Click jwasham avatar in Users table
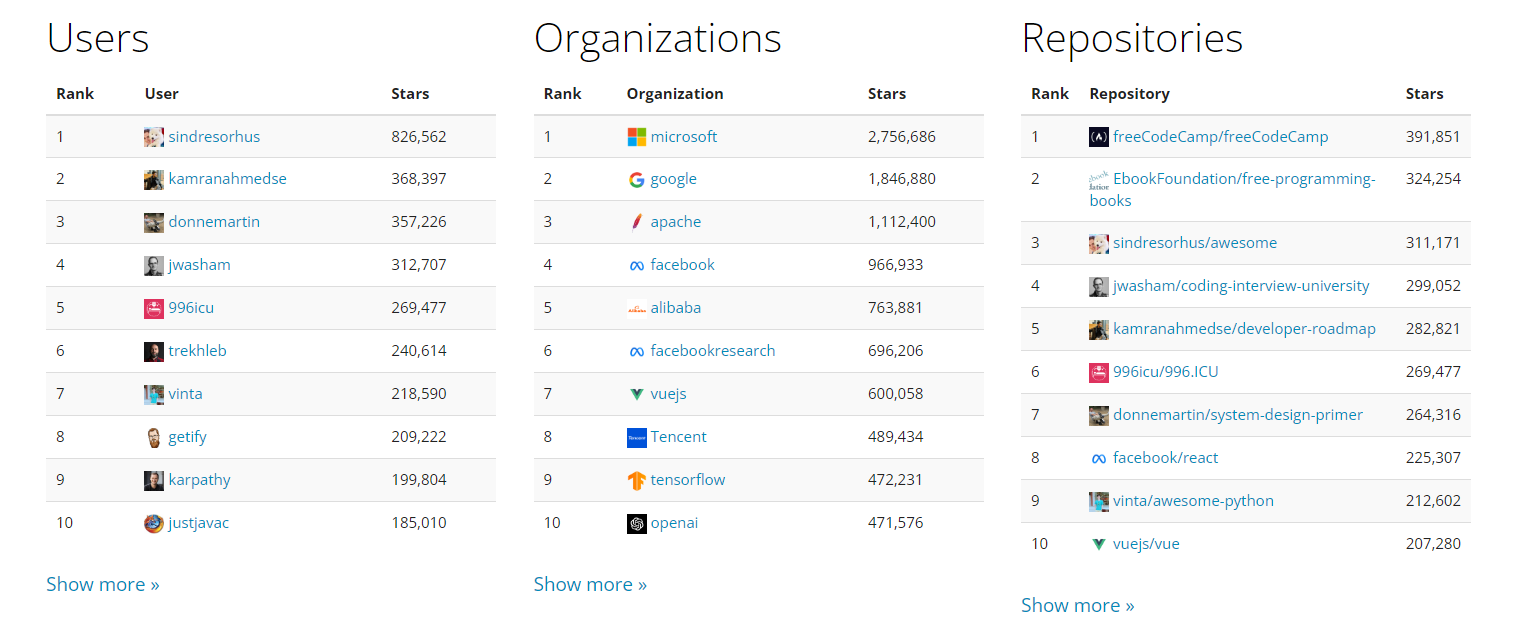This screenshot has height=637, width=1531. coord(154,266)
